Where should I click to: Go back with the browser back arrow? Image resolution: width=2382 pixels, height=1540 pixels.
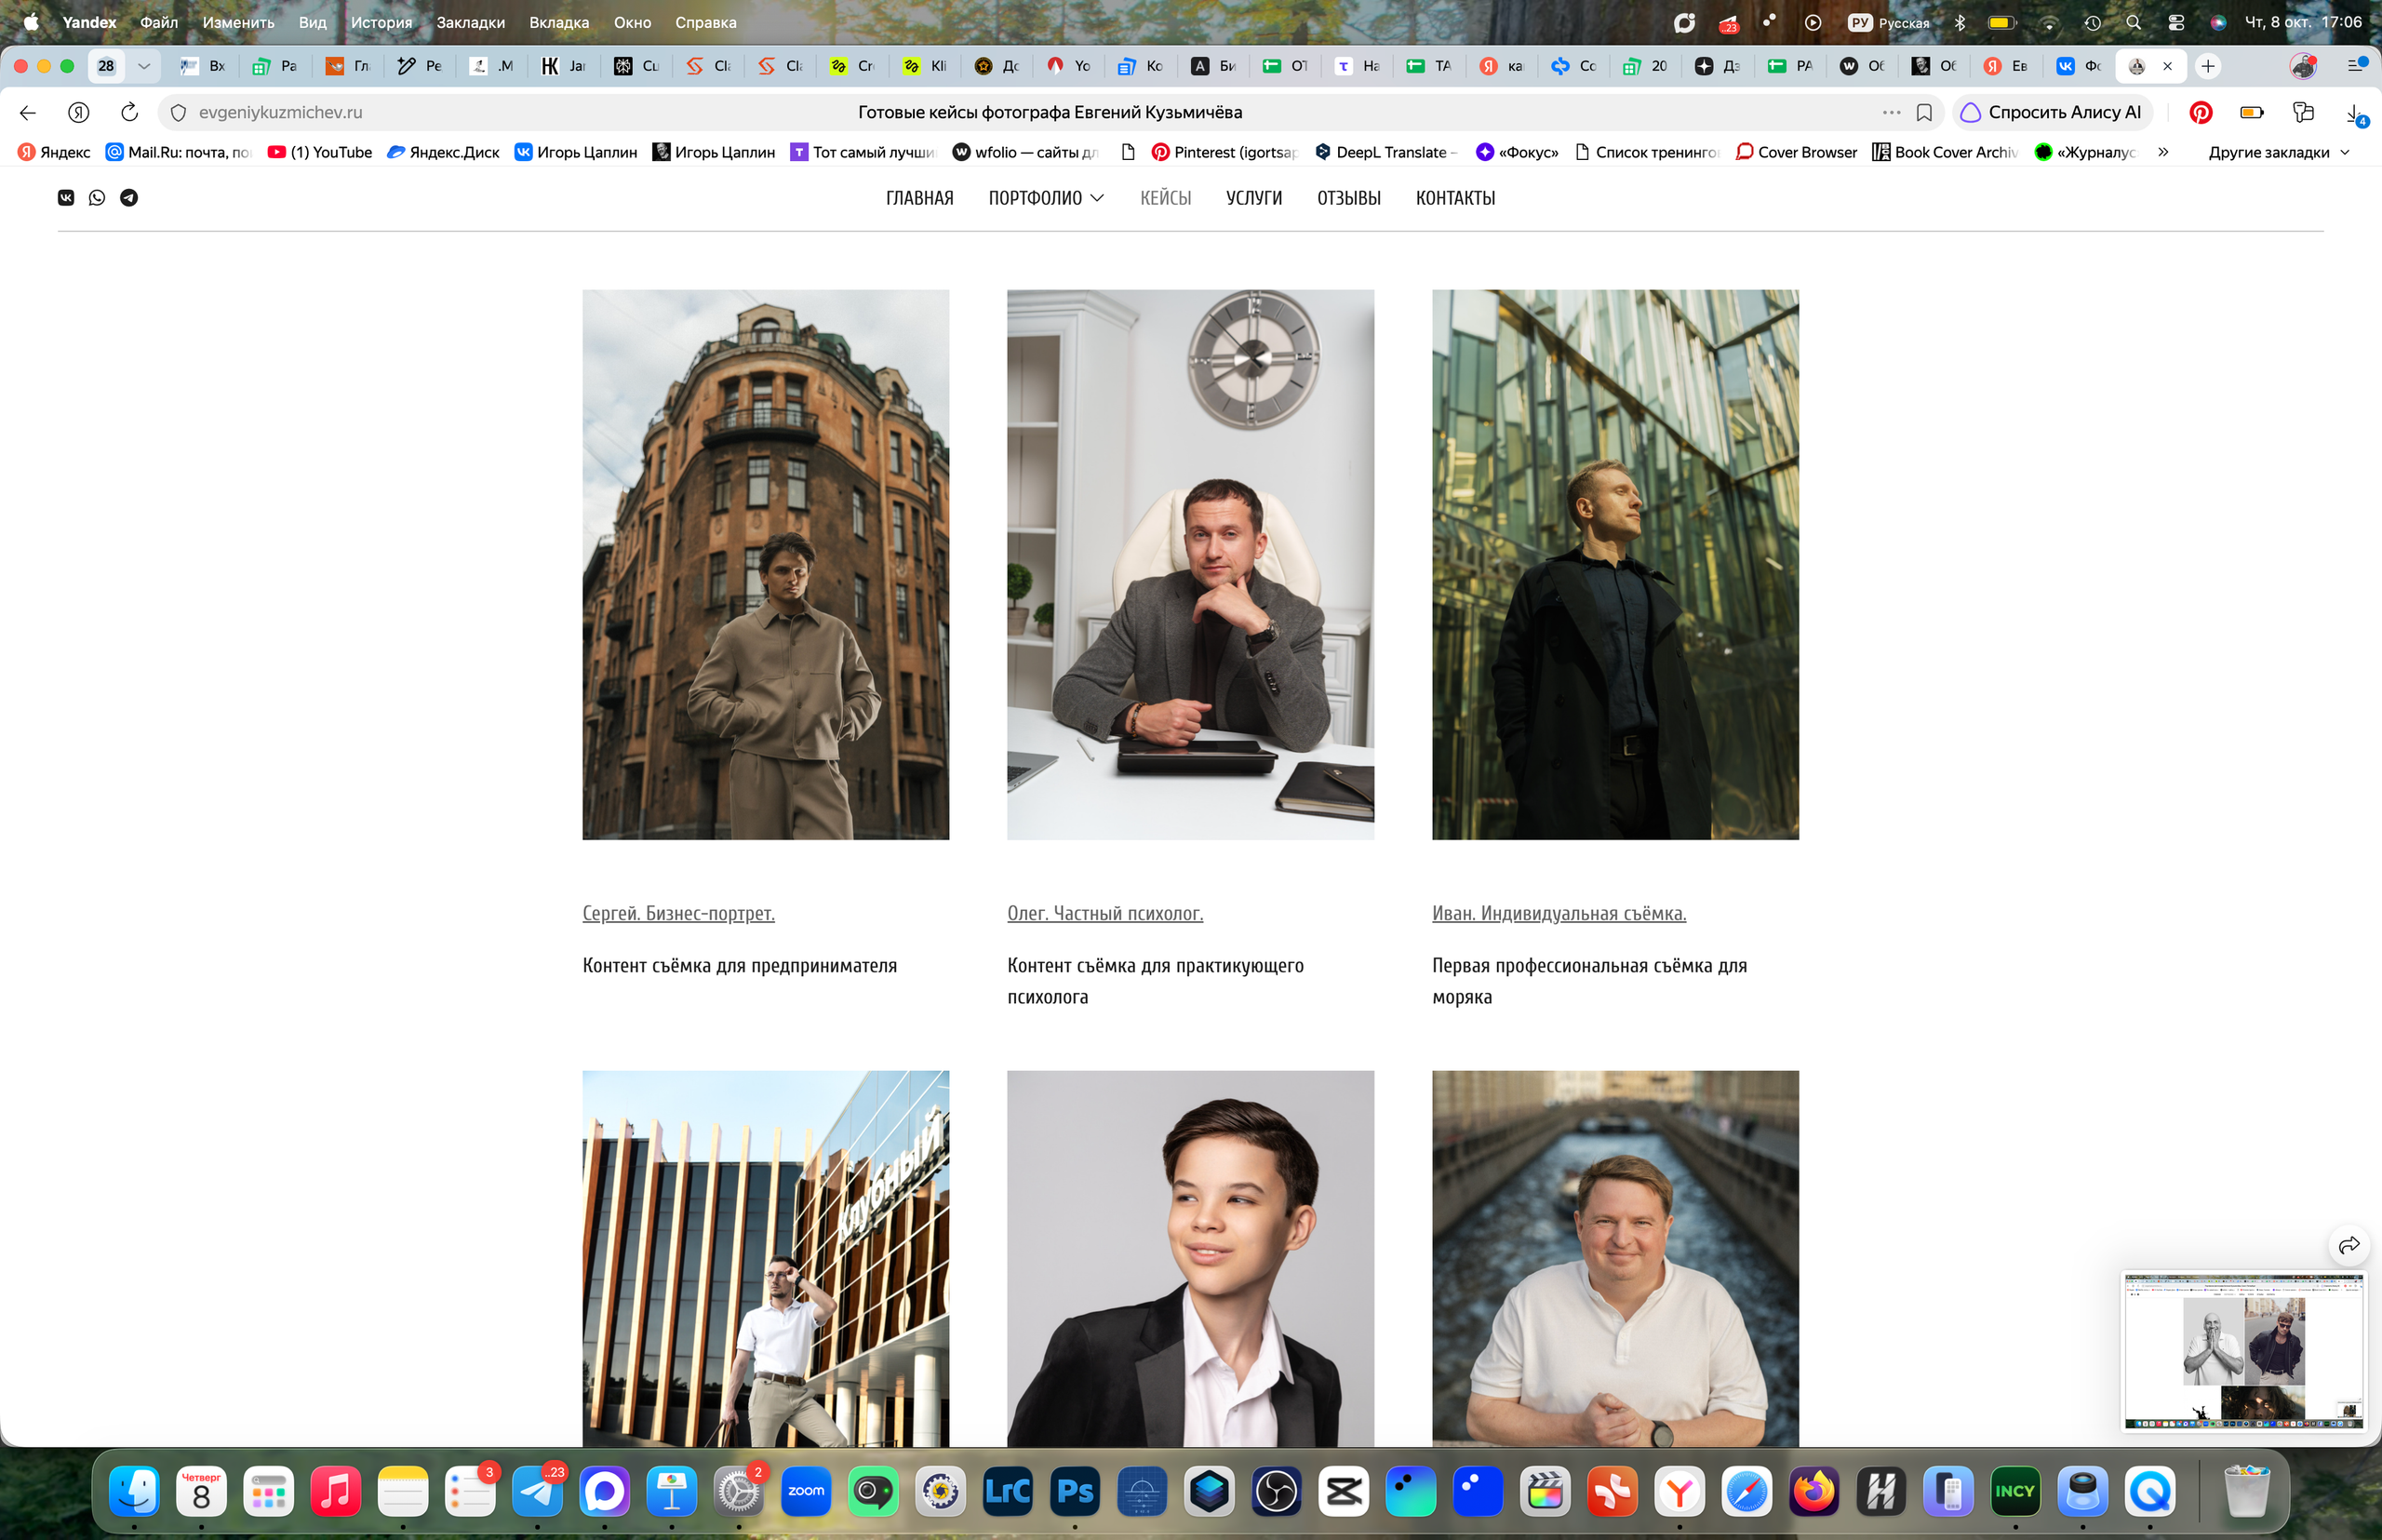[x=28, y=112]
